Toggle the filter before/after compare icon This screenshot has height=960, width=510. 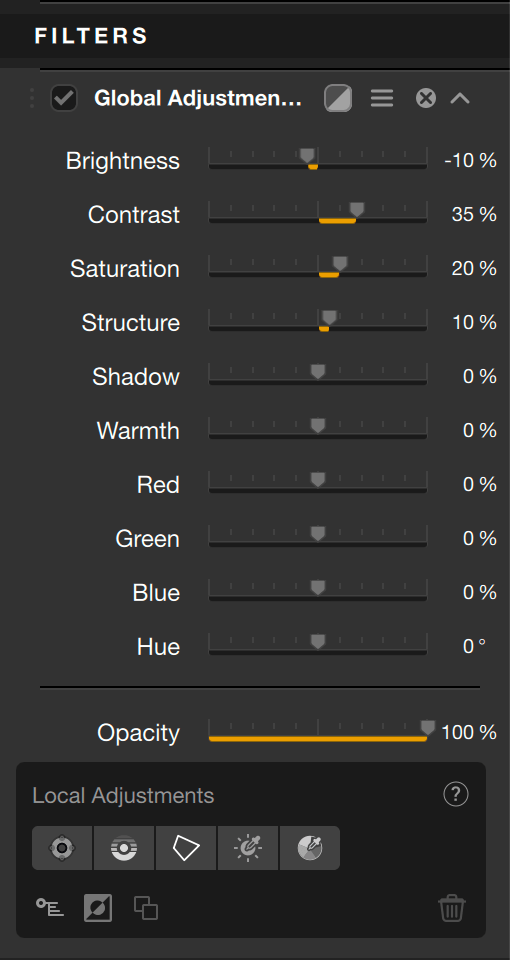[x=338, y=98]
